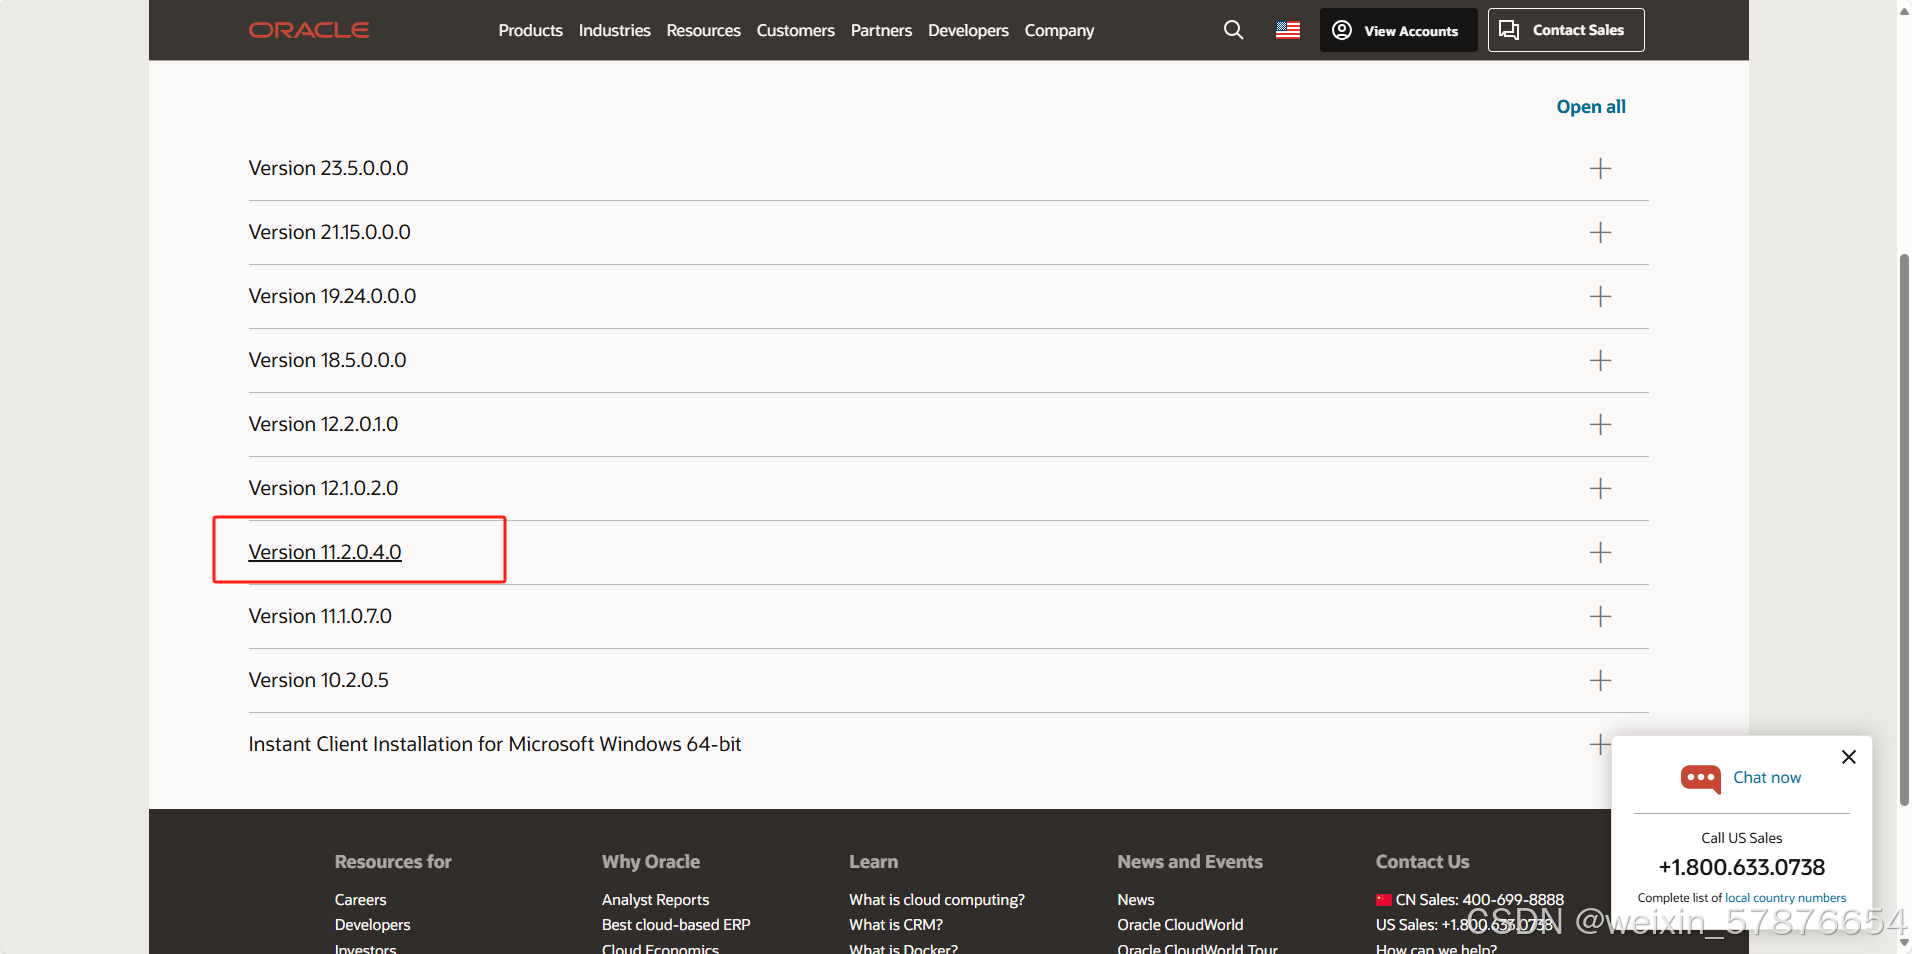Image resolution: width=1912 pixels, height=954 pixels.
Task: Close the chat popup
Action: [x=1847, y=757]
